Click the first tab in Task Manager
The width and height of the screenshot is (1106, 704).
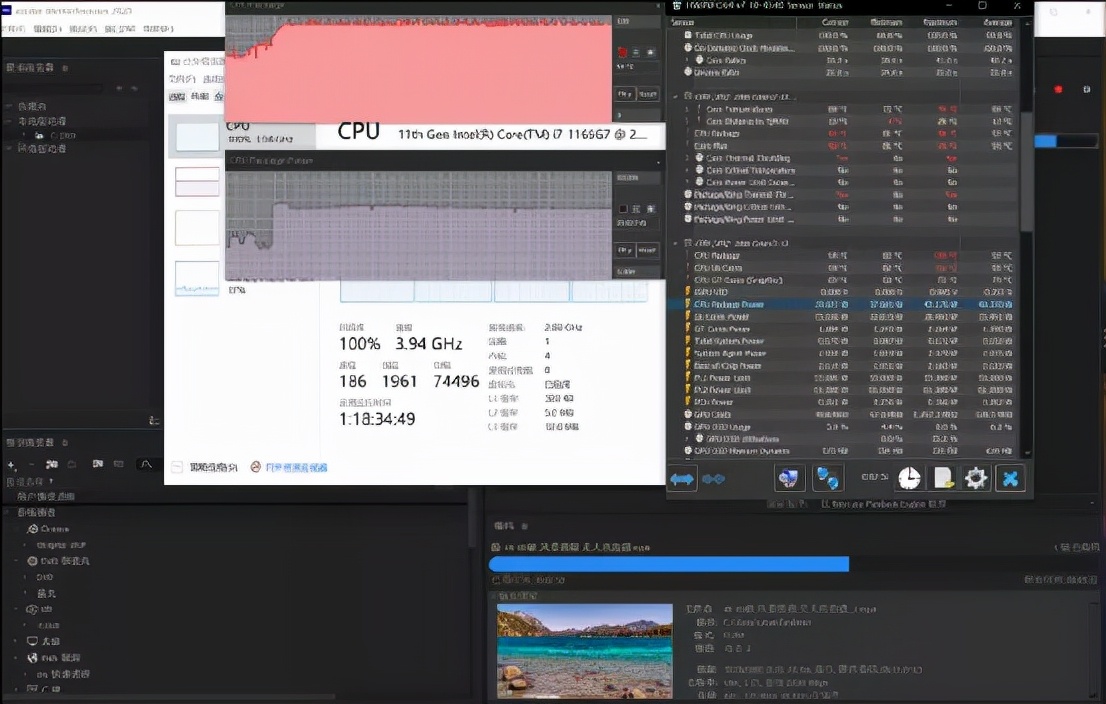click(177, 96)
